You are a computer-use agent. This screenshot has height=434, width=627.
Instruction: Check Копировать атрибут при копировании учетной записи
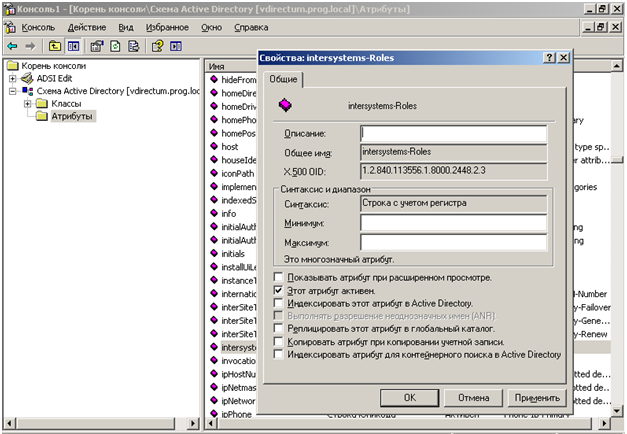coord(278,342)
